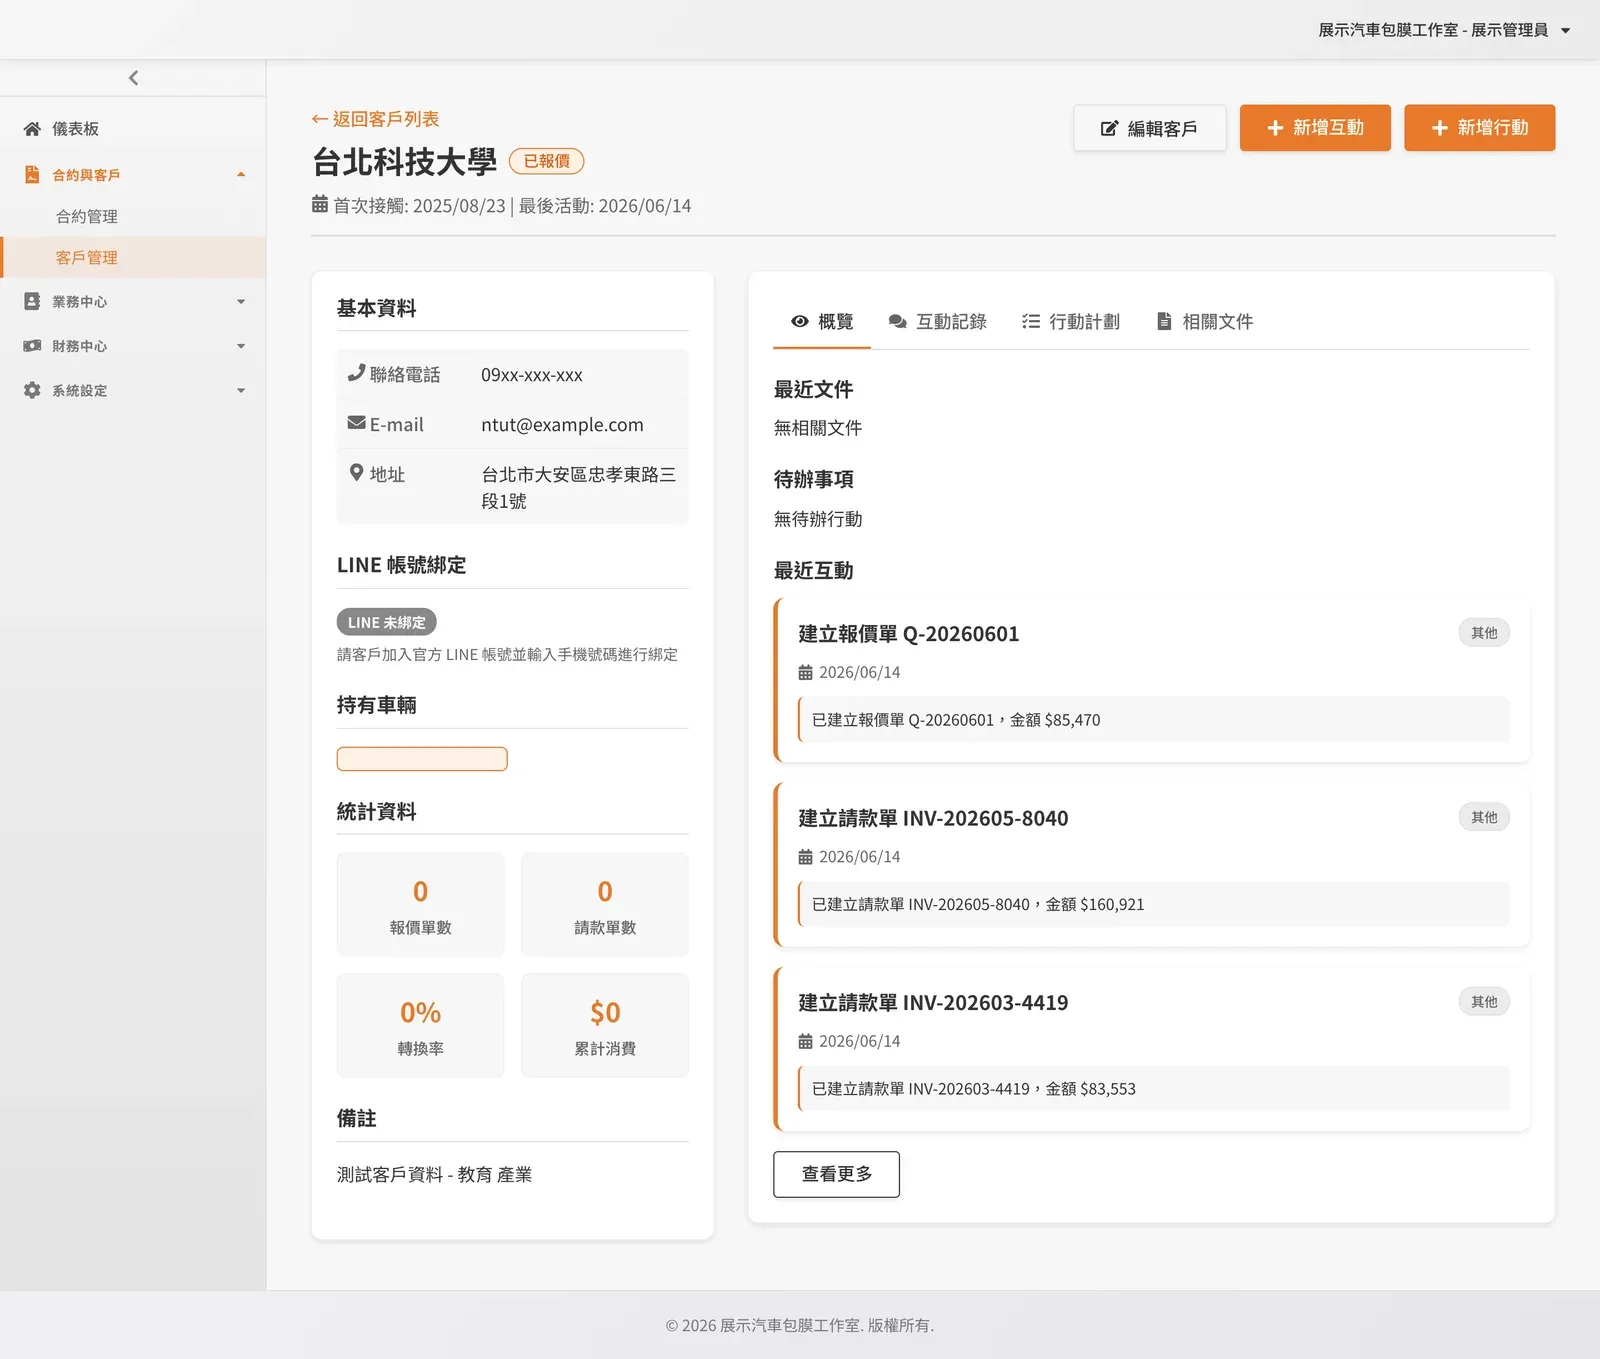Switch to the 互動記錄 tab
The width and height of the screenshot is (1600, 1359).
pos(937,321)
